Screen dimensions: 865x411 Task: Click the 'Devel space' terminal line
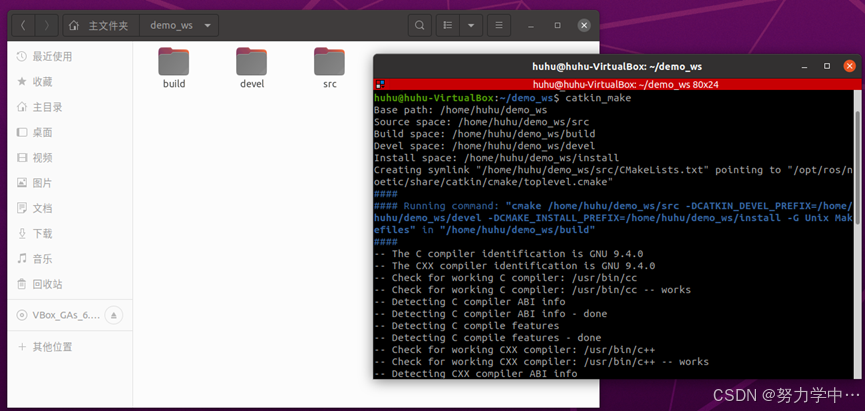(484, 146)
